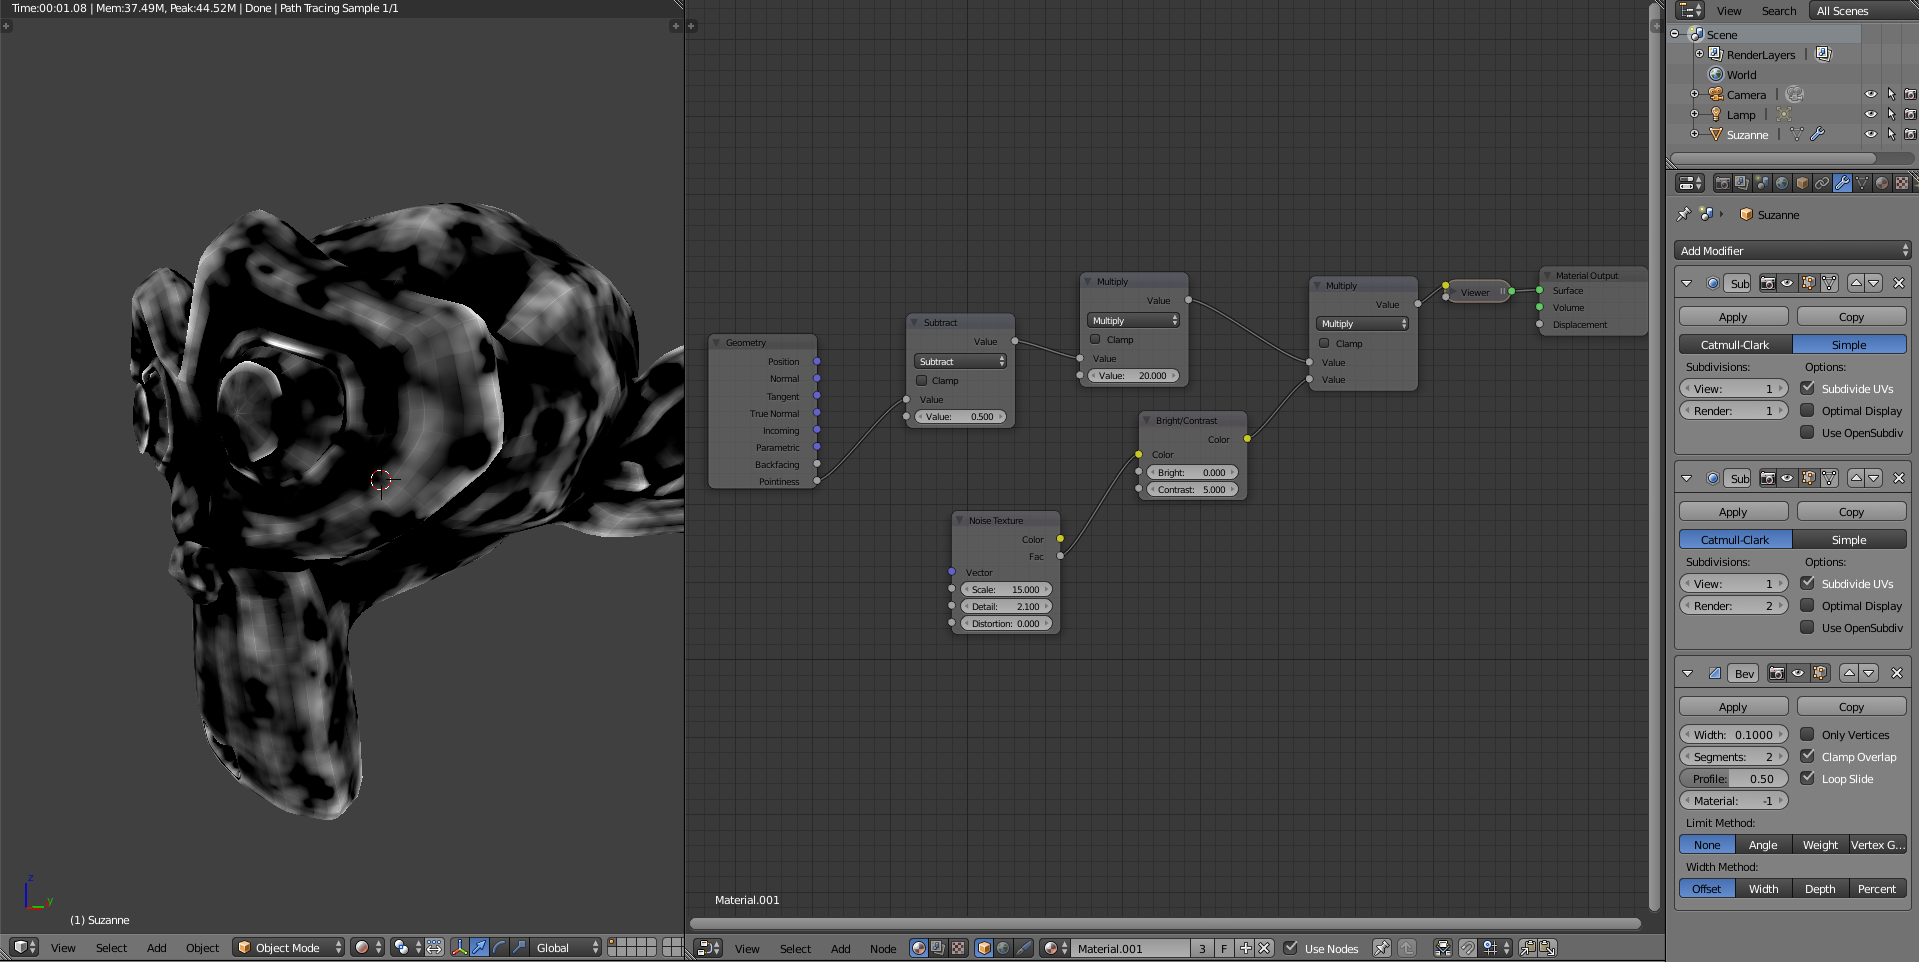Toggle Only Vertices in Bevel modifier
This screenshot has height=962, width=1919.
point(1808,734)
